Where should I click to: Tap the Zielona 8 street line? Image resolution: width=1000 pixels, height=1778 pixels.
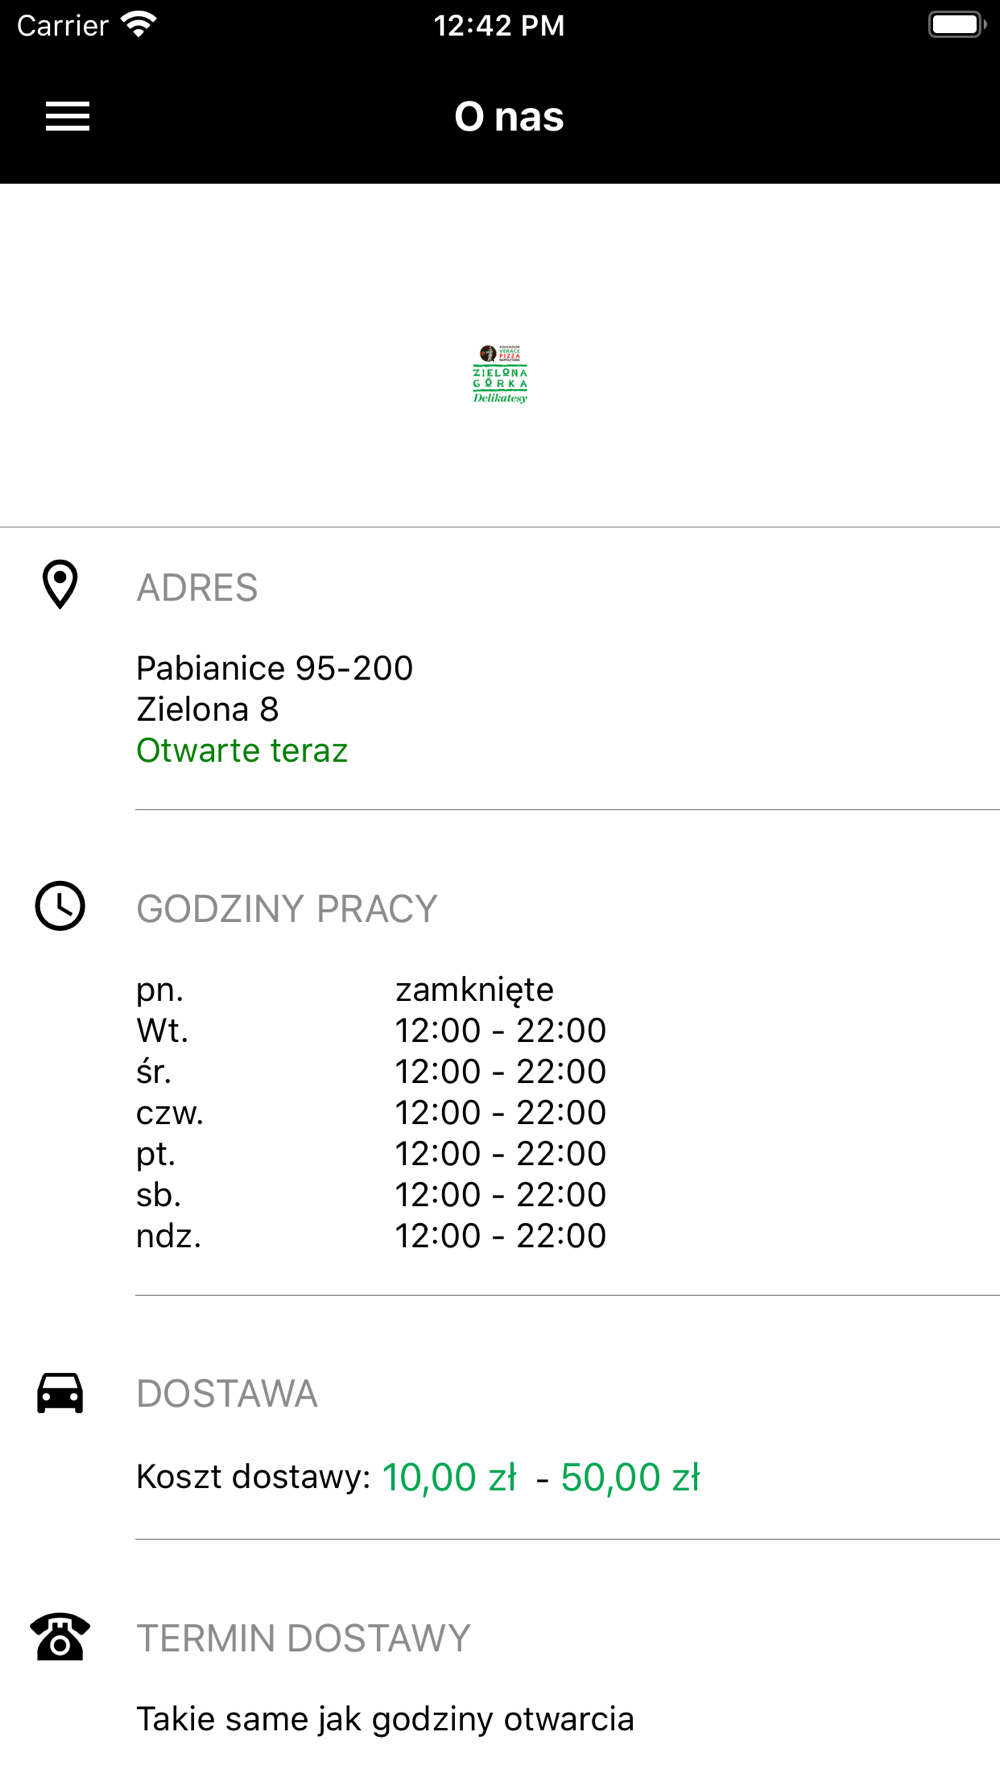(208, 709)
